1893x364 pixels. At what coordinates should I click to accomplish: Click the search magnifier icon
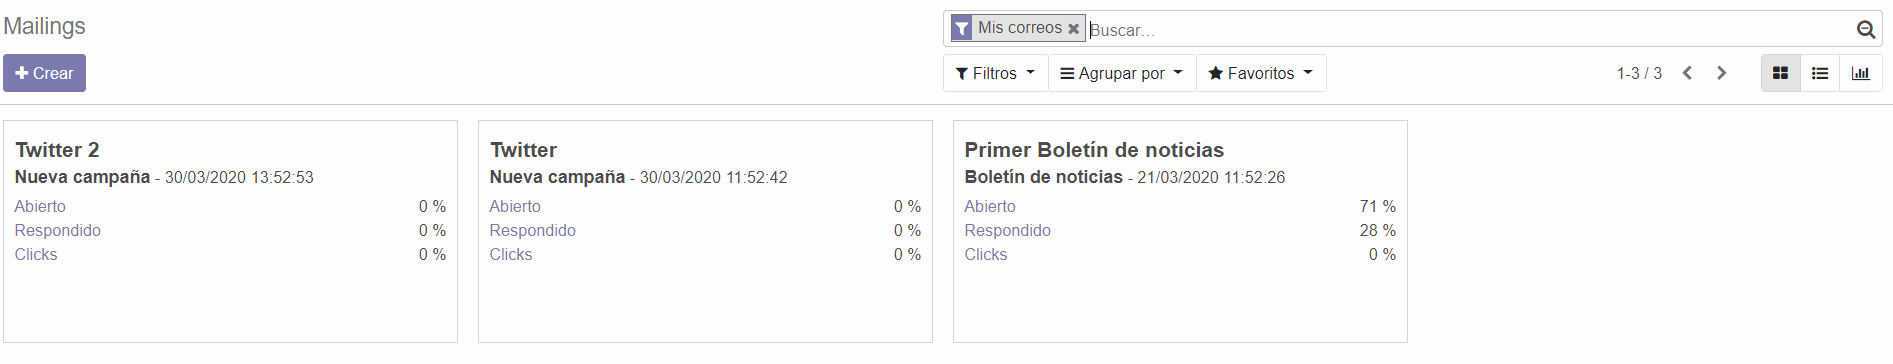(1865, 29)
